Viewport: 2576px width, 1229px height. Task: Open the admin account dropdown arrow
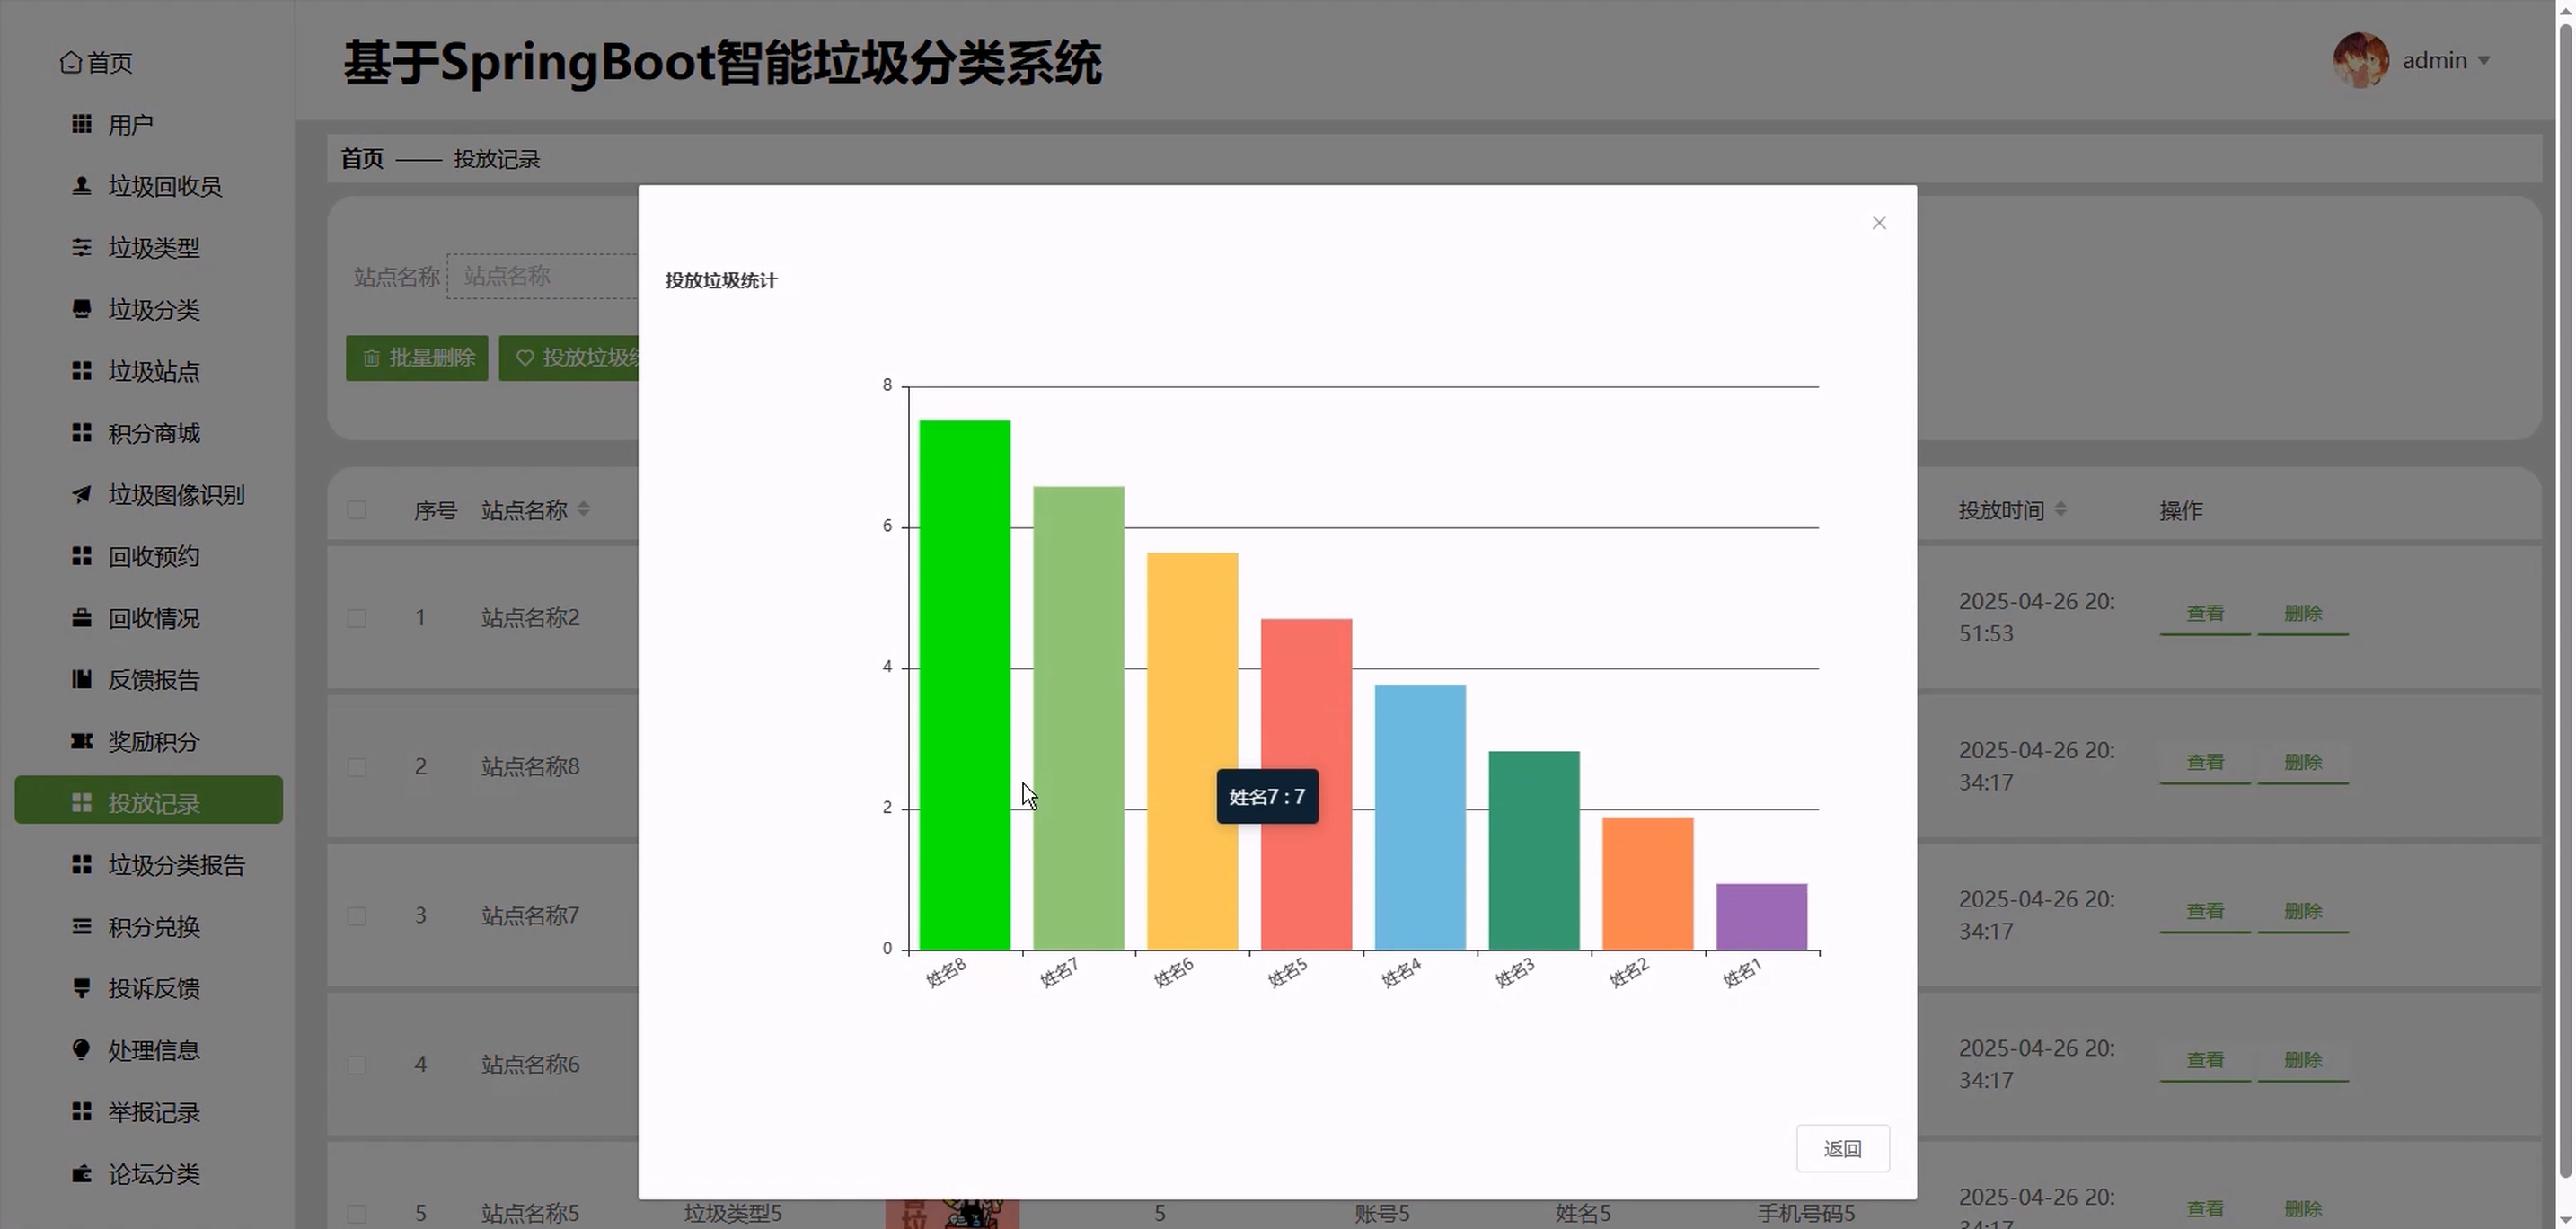pyautogui.click(x=2484, y=61)
